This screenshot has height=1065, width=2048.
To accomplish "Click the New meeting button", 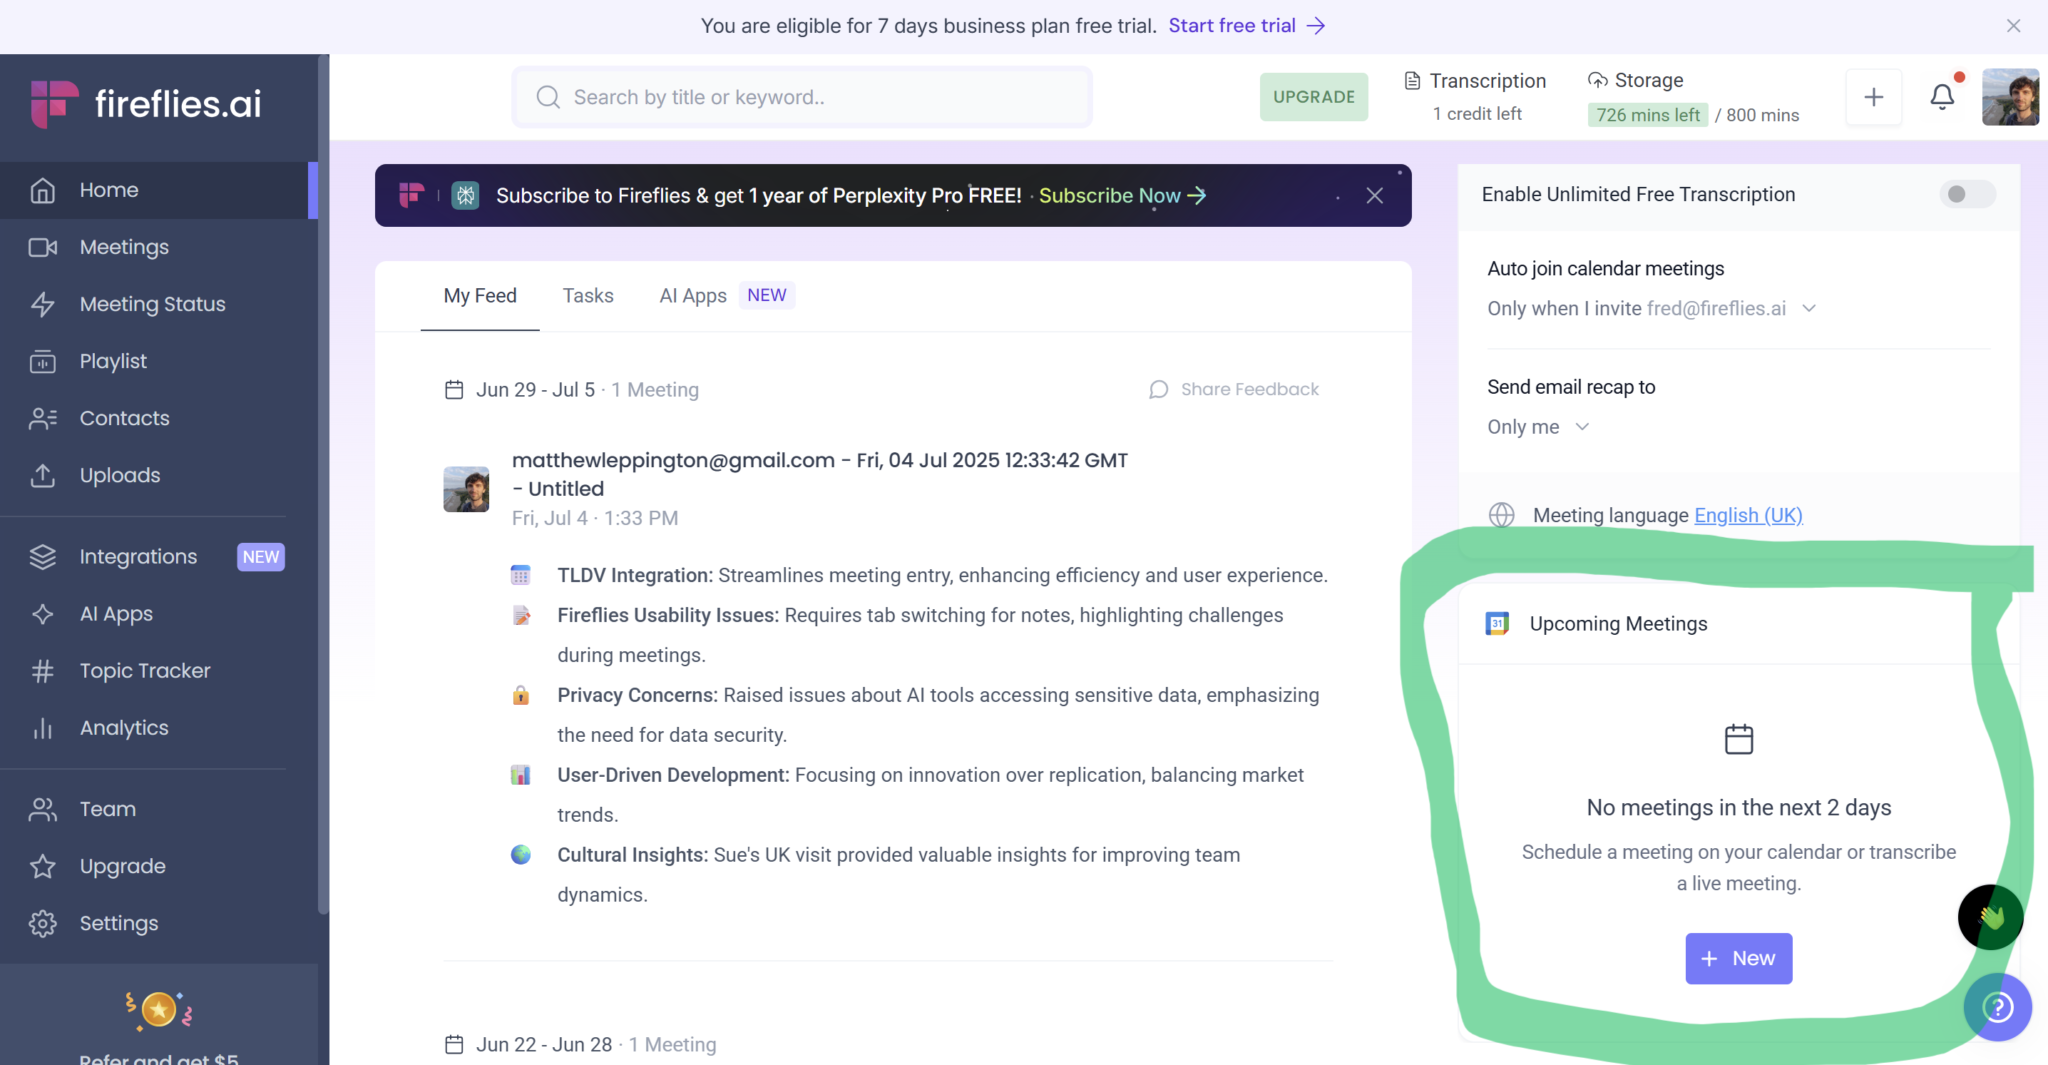I will [1738, 959].
